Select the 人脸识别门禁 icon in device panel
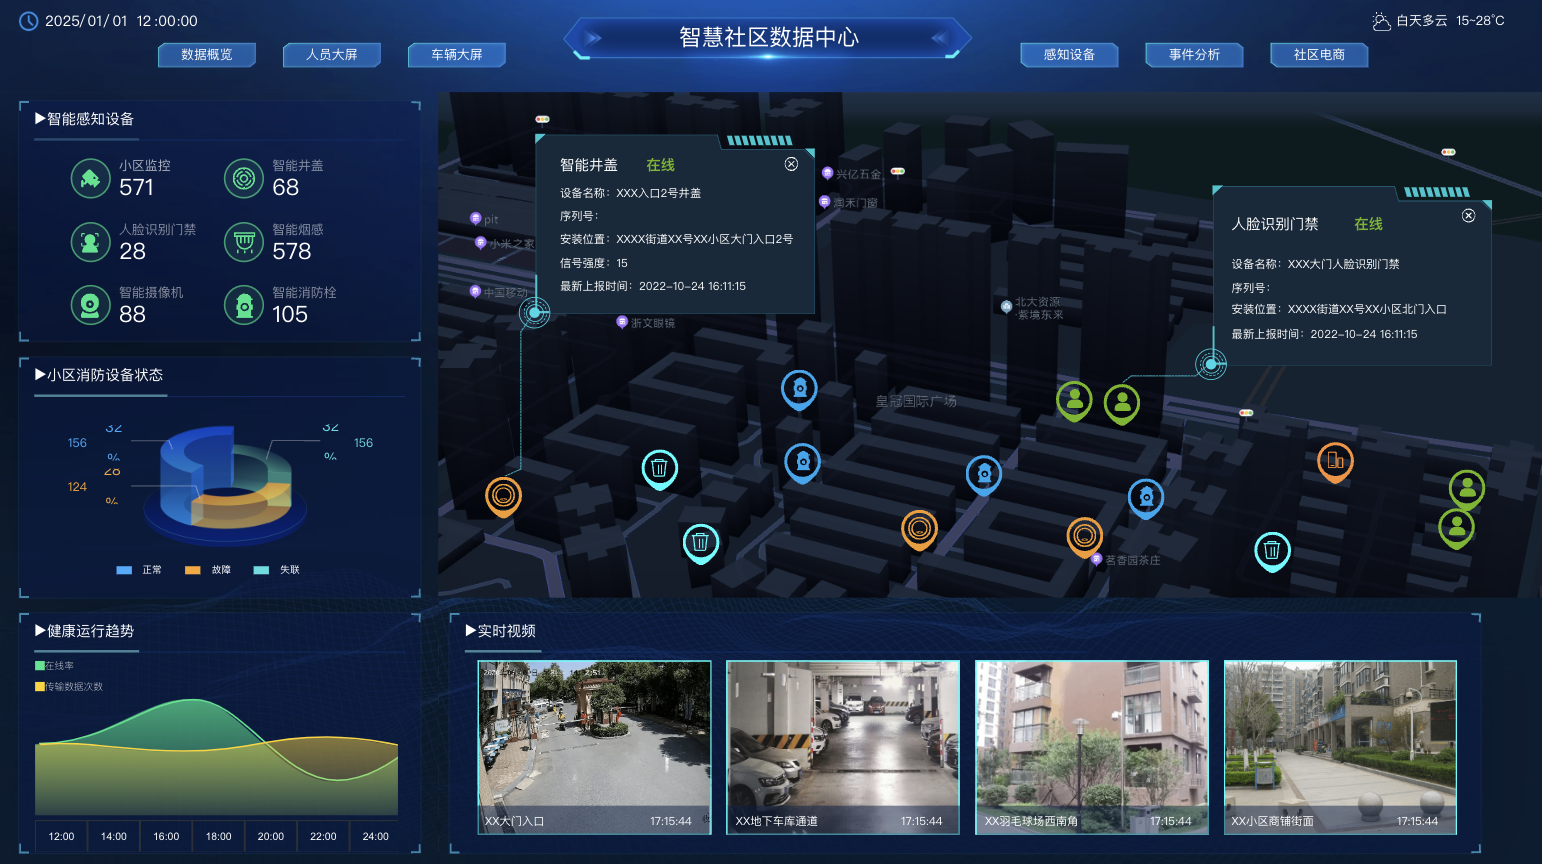Viewport: 1542px width, 864px height. coord(90,242)
